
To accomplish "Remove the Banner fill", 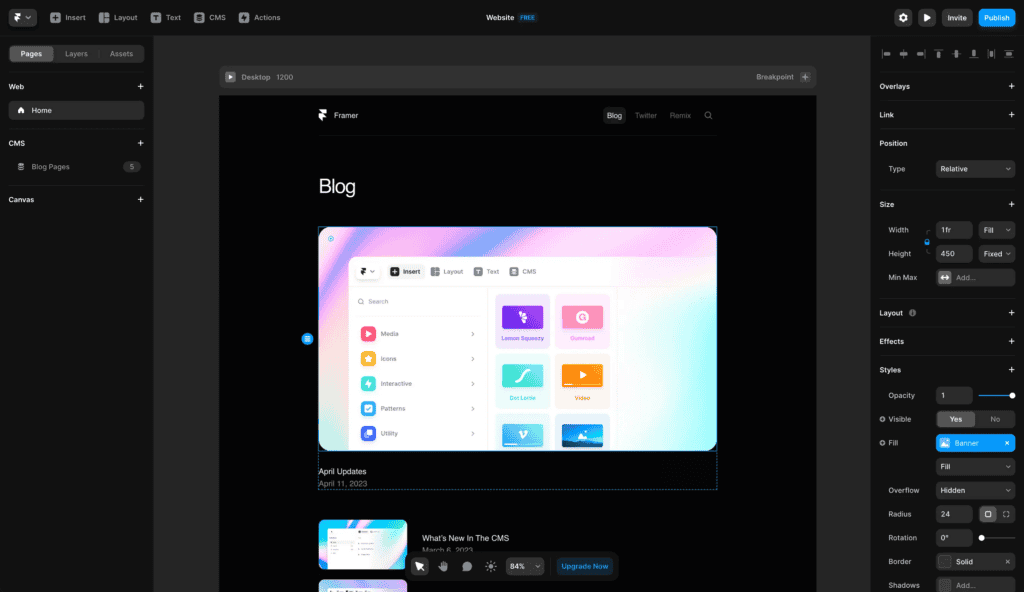I will 1007,443.
